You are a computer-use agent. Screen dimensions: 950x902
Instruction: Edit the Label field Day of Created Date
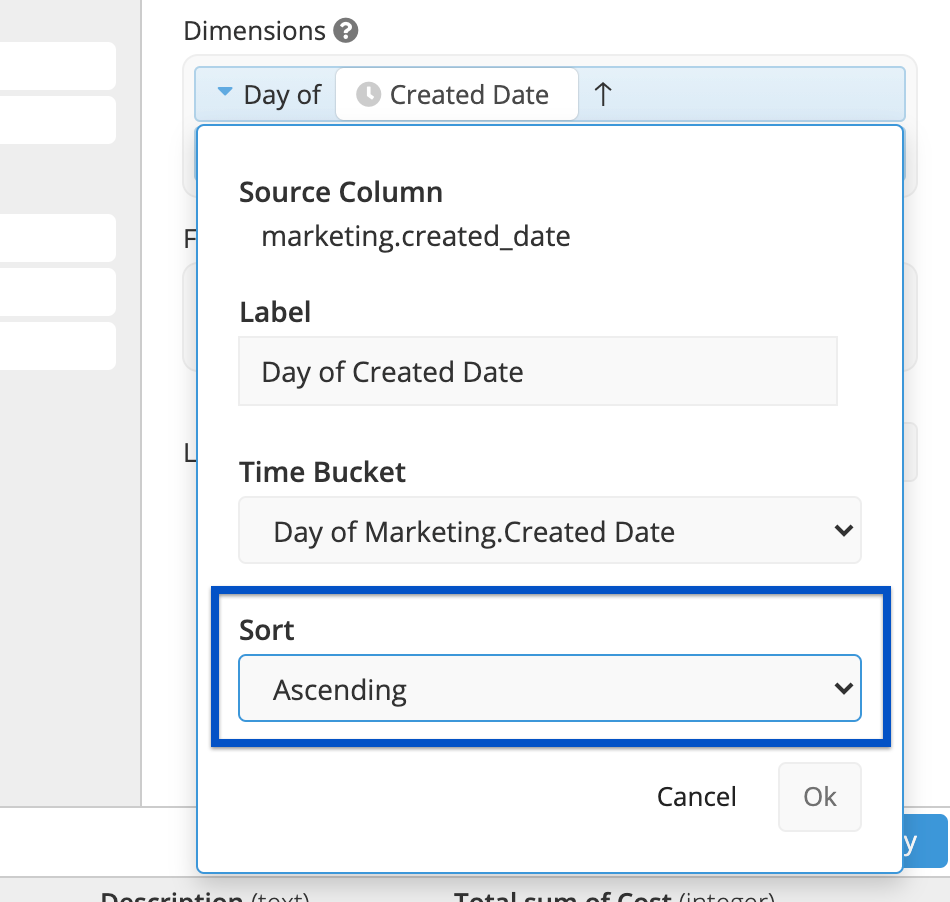point(538,371)
